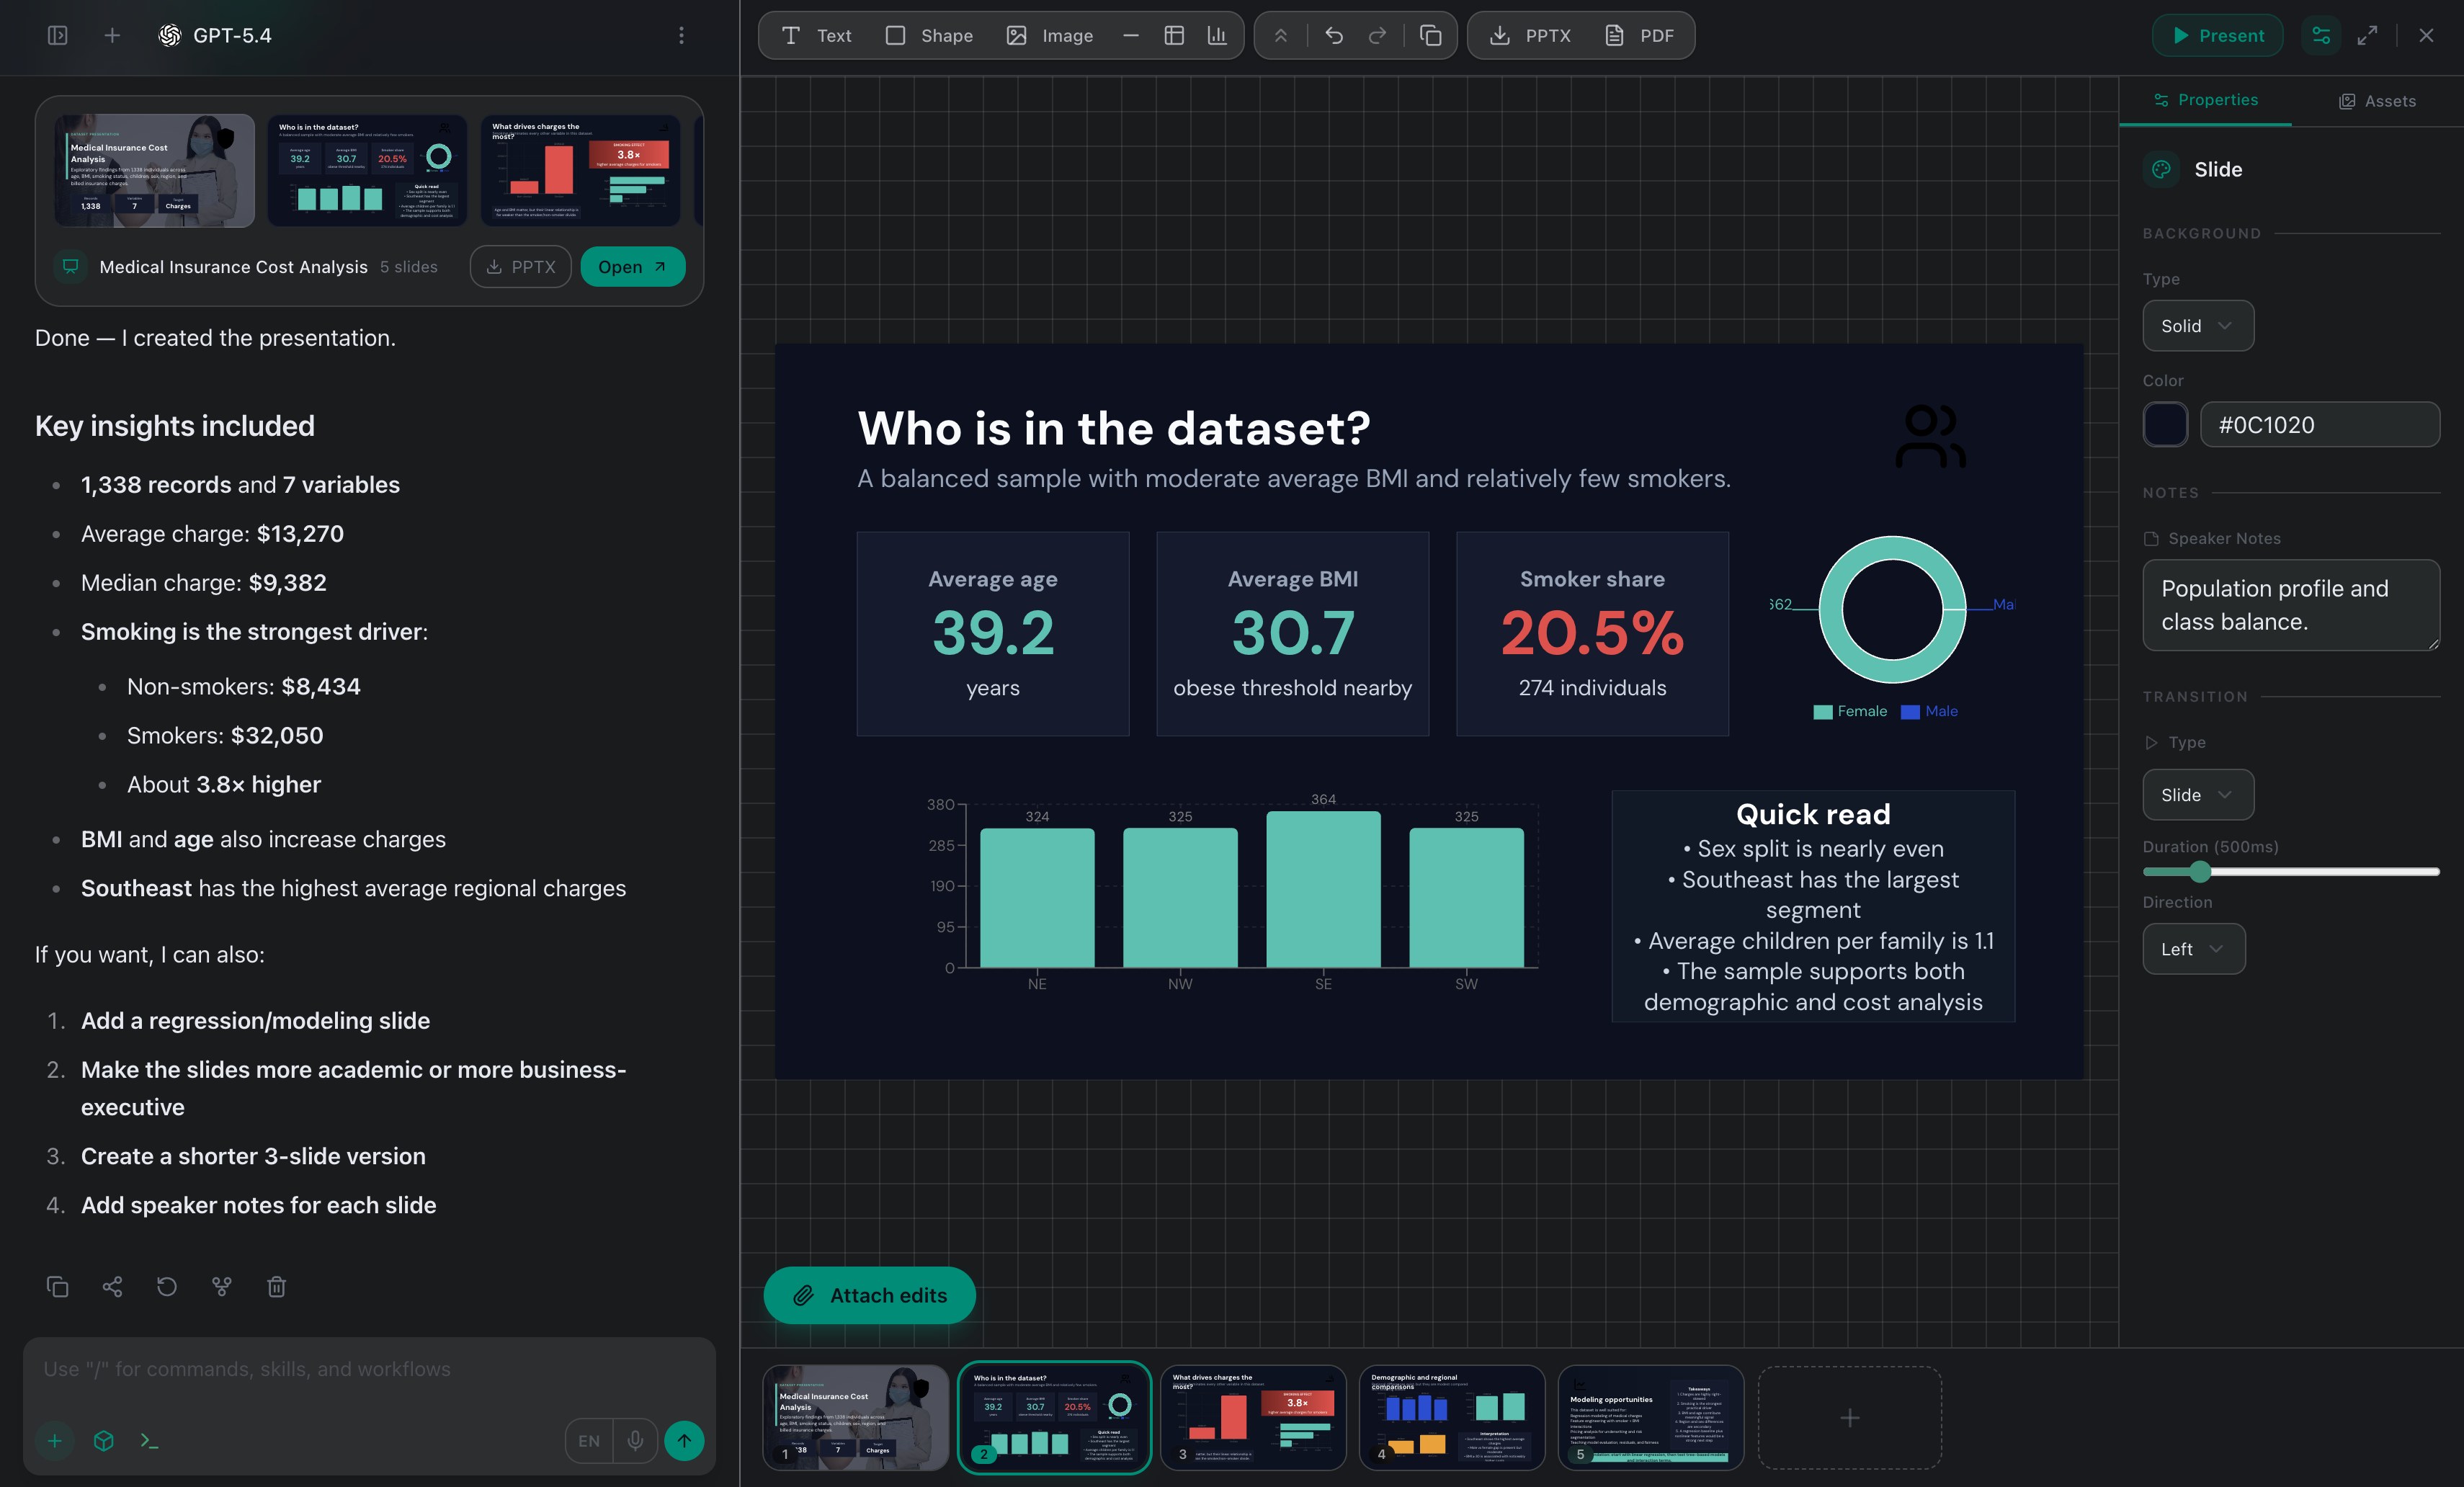Undo the last edit
The height and width of the screenshot is (1487, 2464).
(x=1333, y=35)
